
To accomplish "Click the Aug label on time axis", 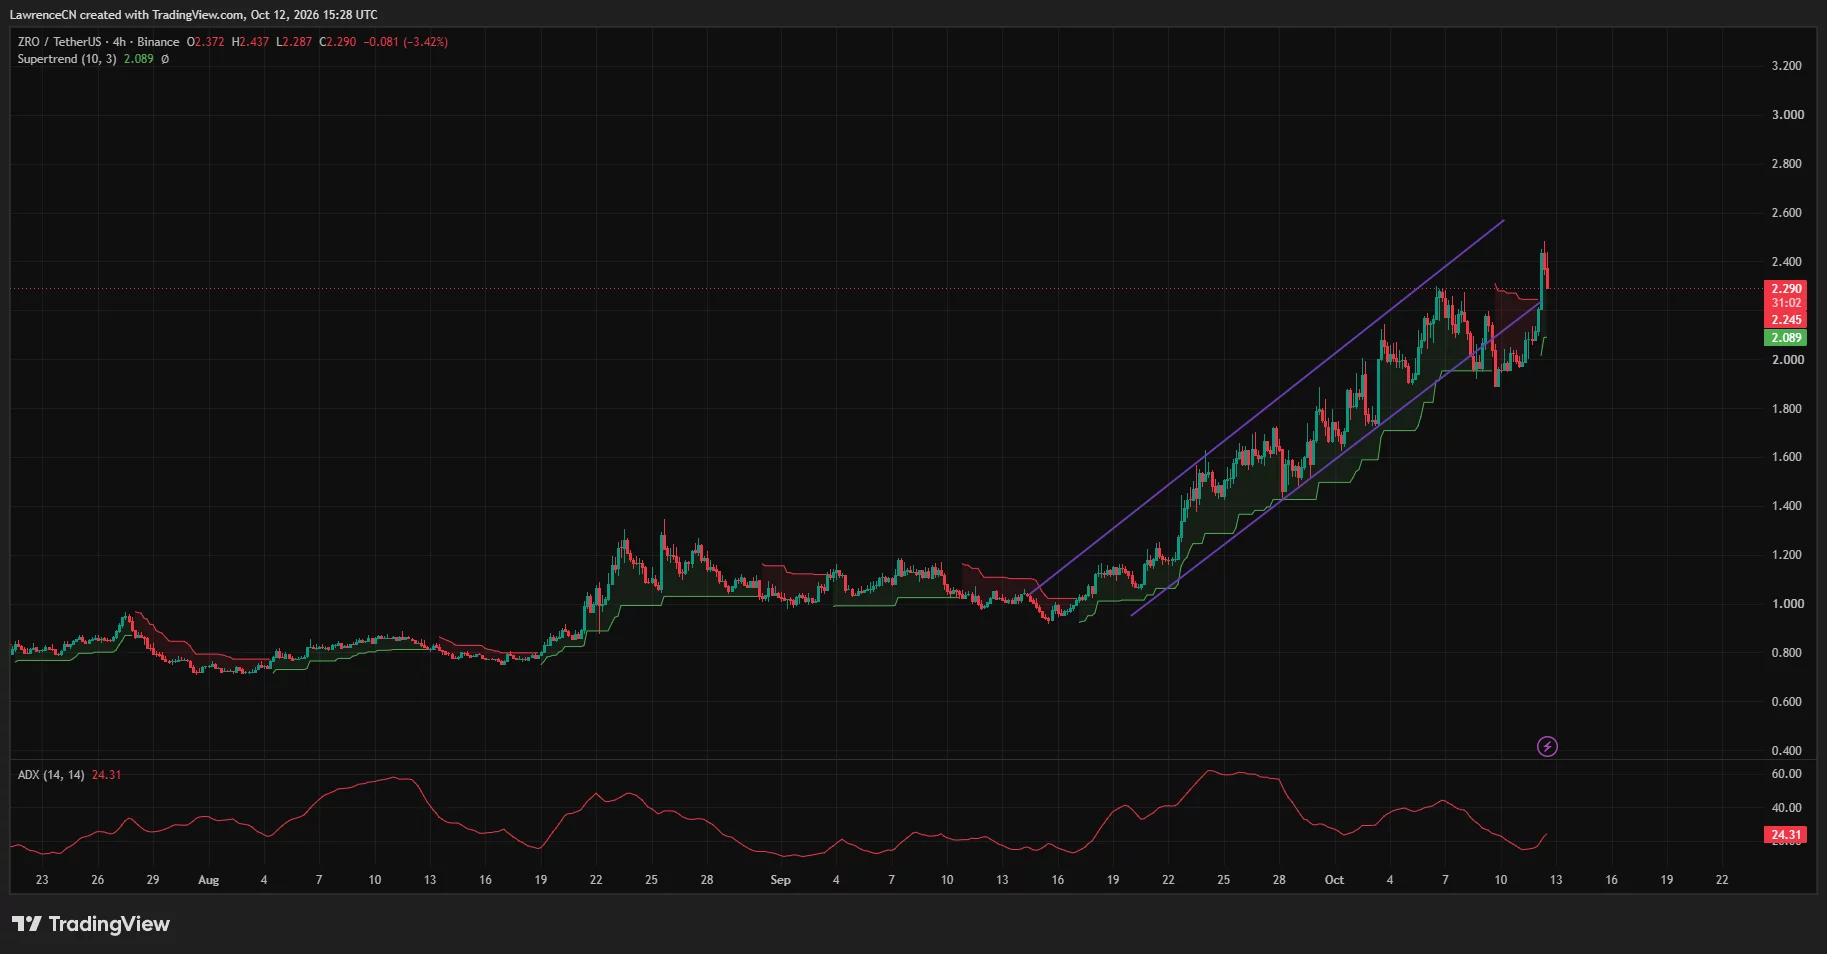I will coord(208,880).
